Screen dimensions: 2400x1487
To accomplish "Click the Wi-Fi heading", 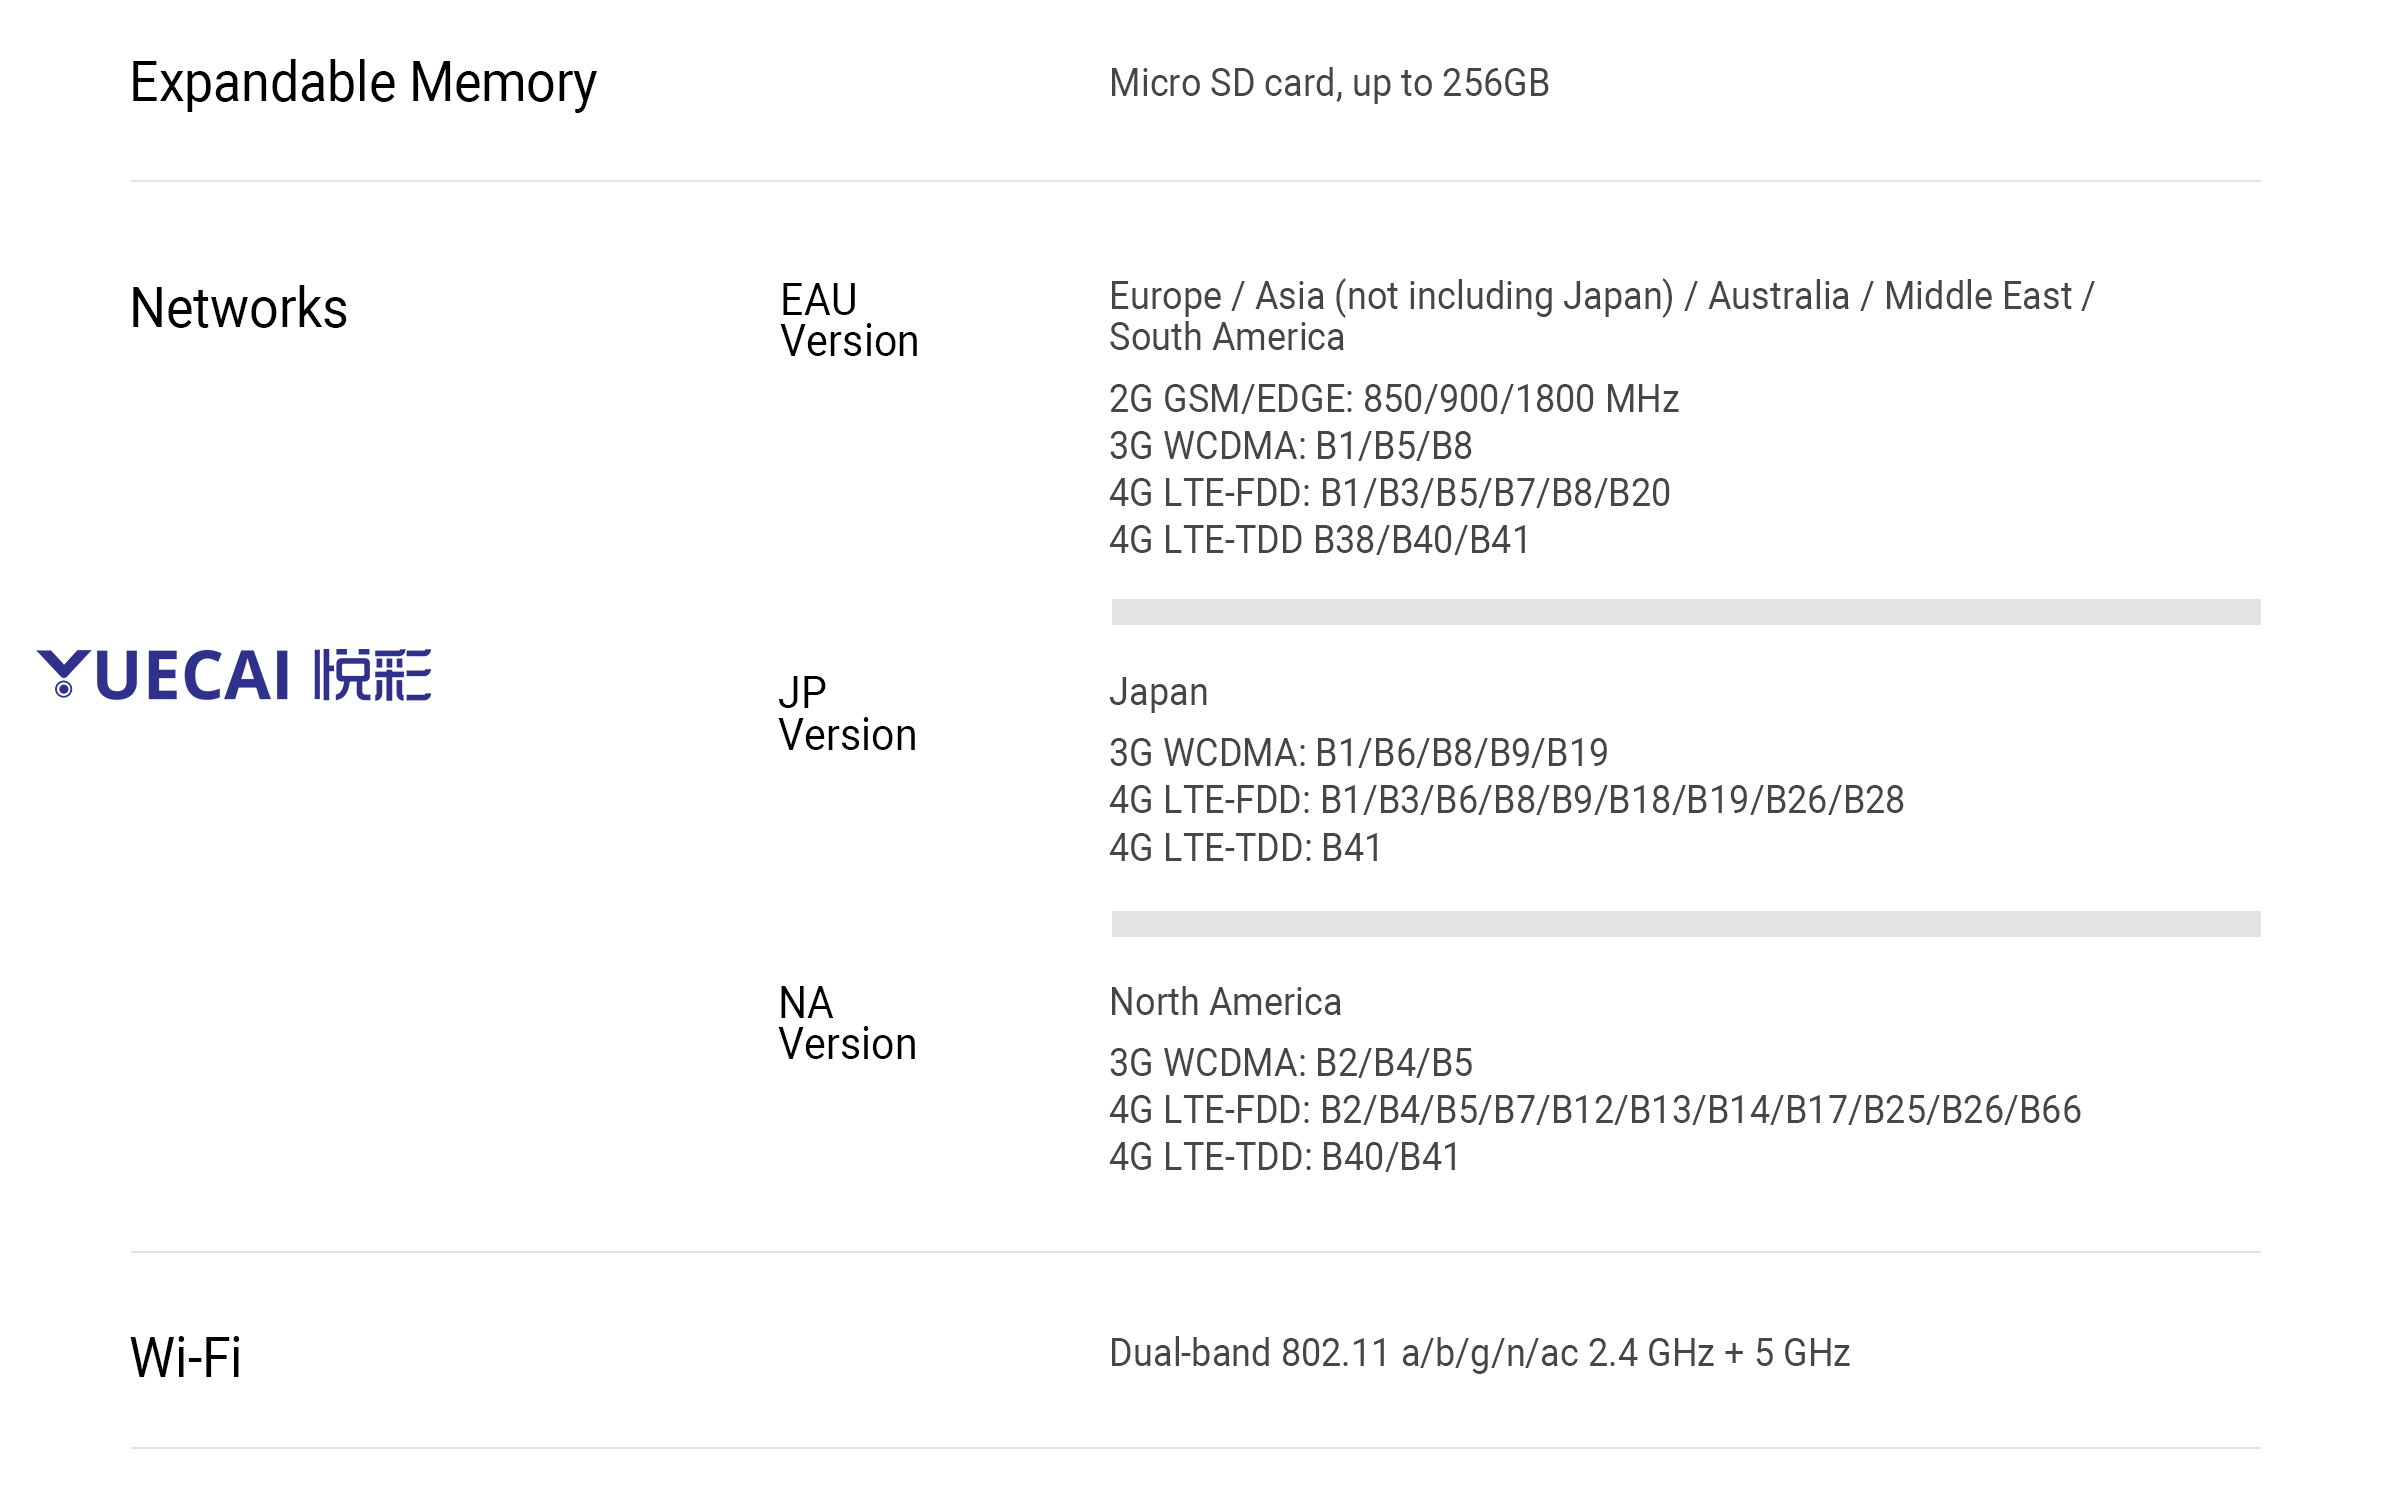I will point(186,1357).
